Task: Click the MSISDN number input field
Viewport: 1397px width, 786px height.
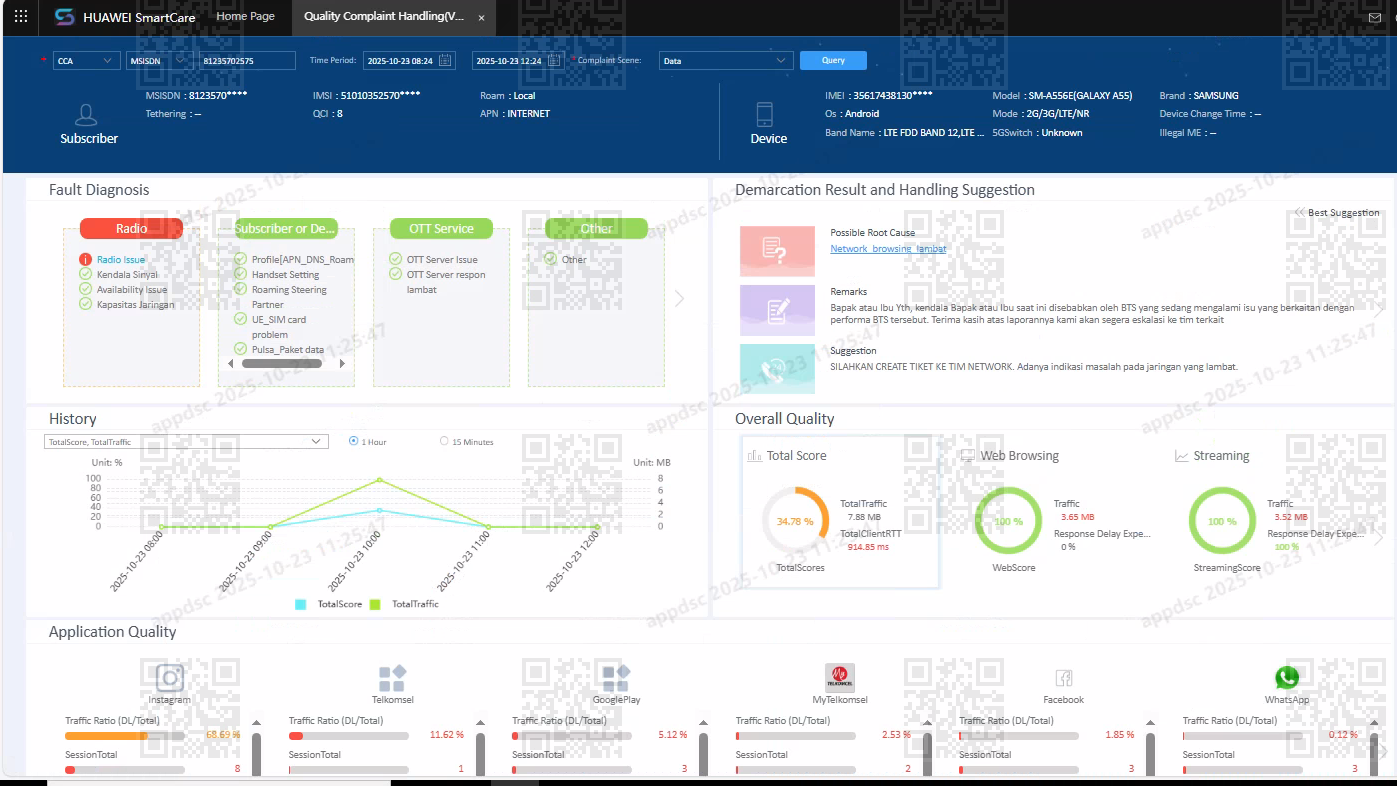Action: [247, 61]
